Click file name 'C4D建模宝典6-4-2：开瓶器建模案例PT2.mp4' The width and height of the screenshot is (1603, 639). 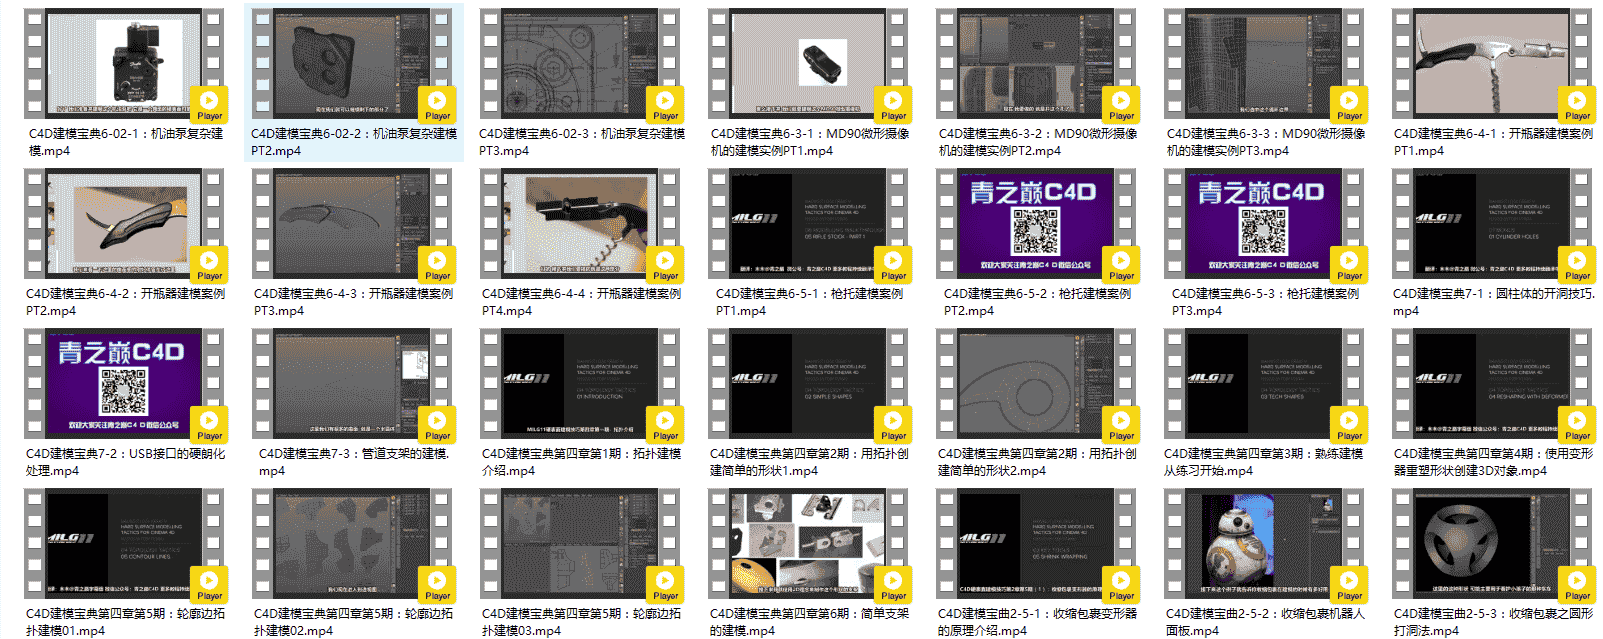coord(126,302)
